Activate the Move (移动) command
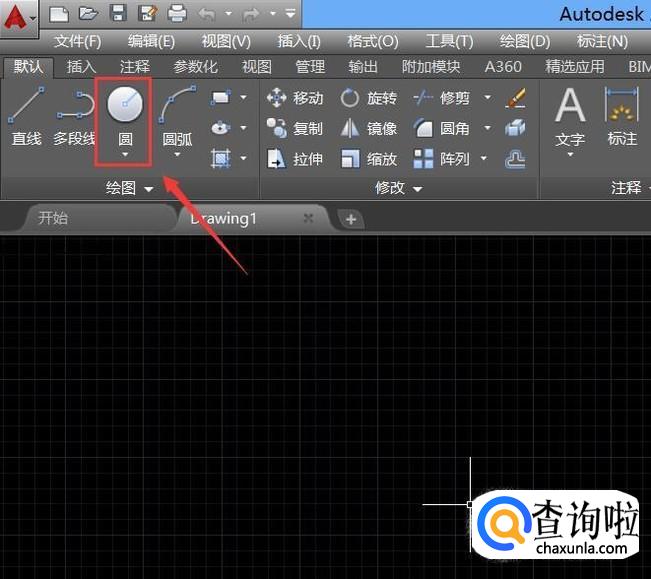 pyautogui.click(x=295, y=98)
